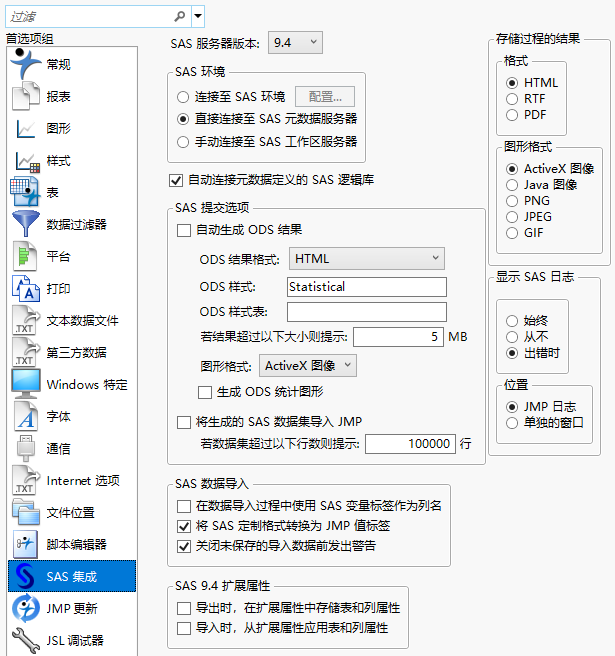The image size is (615, 656).
Task: Select ActiveX 图像 radio in 图形格式 group
Action: (x=512, y=169)
